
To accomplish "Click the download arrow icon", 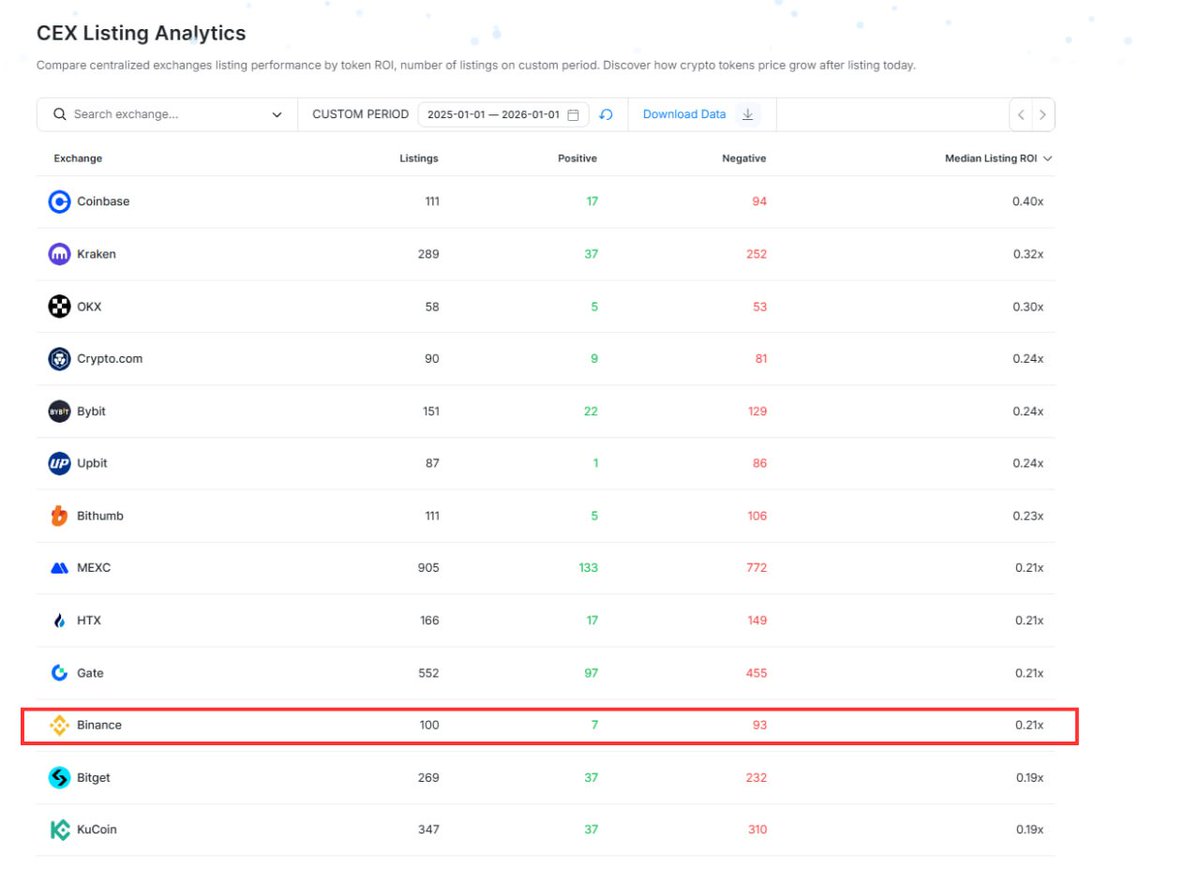I will tap(748, 114).
